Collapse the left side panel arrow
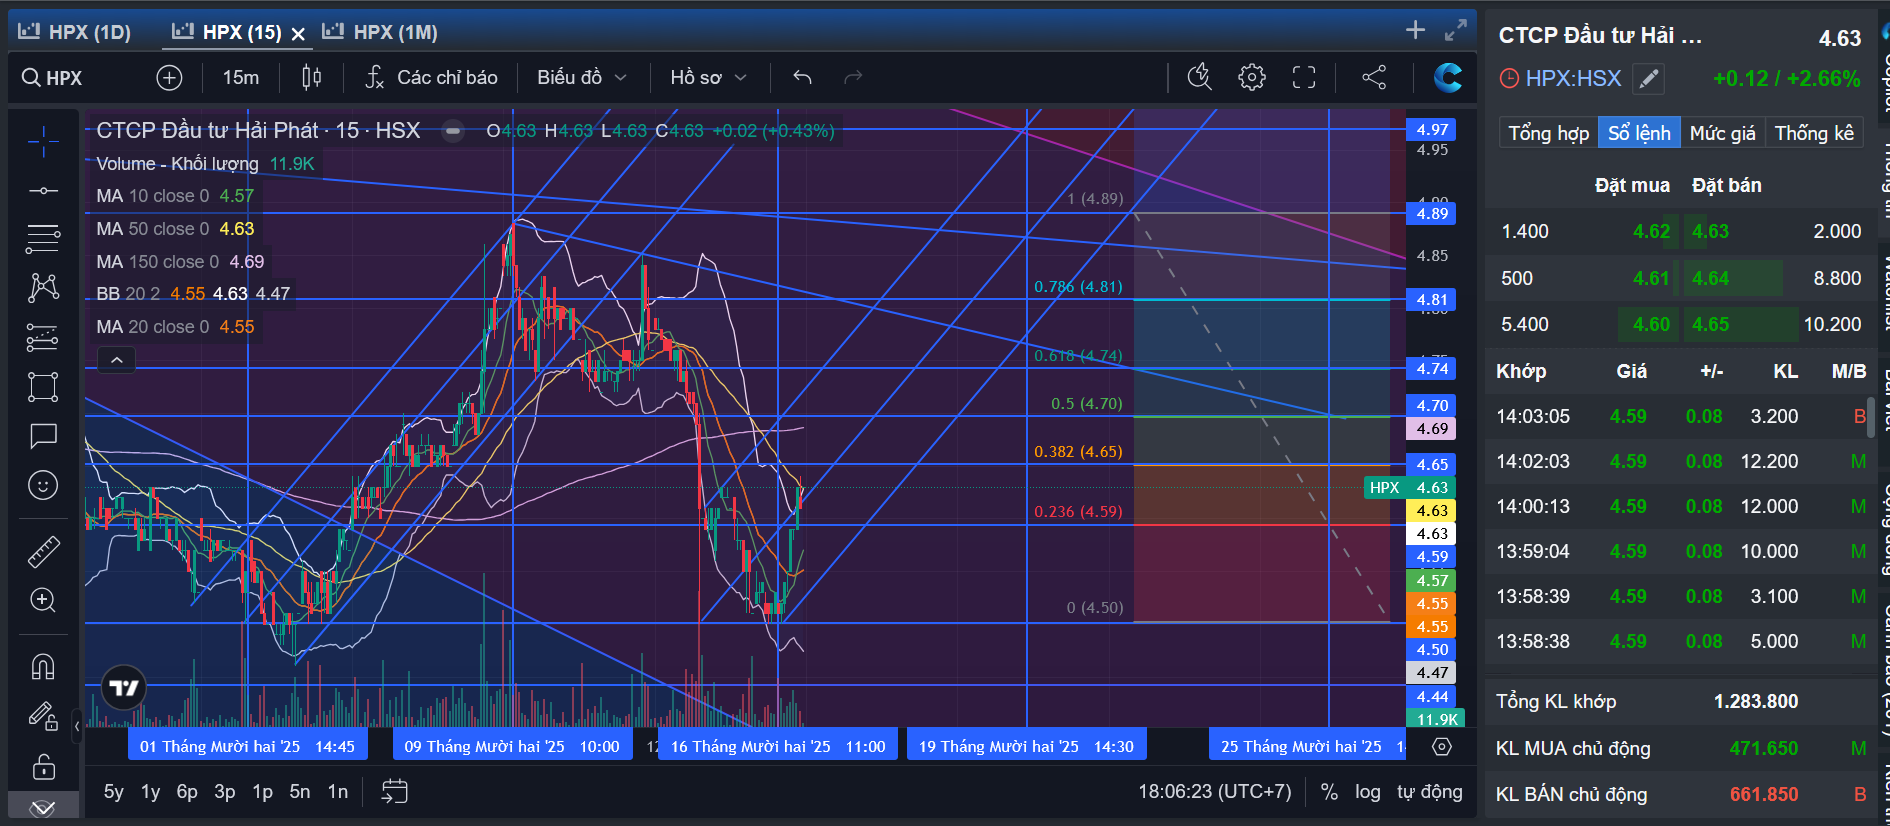The width and height of the screenshot is (1890, 826). point(77,726)
